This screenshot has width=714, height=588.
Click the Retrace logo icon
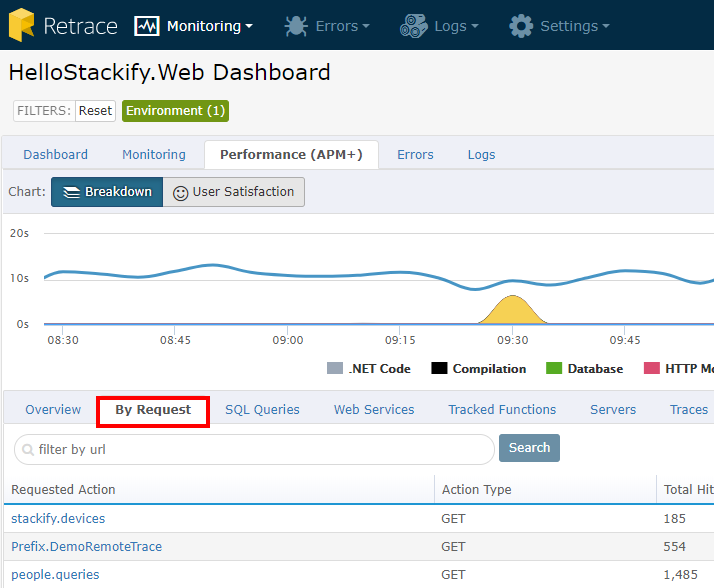click(22, 25)
